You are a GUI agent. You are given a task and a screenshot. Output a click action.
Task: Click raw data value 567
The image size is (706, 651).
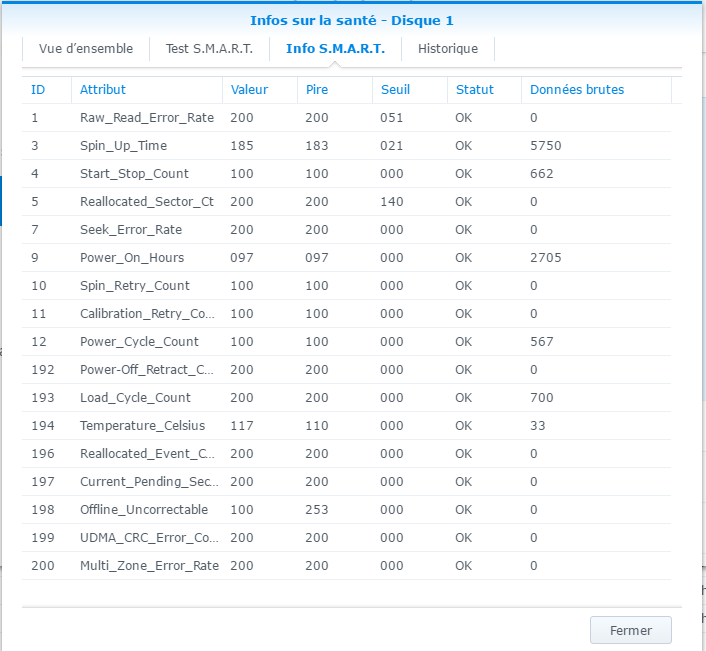[x=542, y=342]
